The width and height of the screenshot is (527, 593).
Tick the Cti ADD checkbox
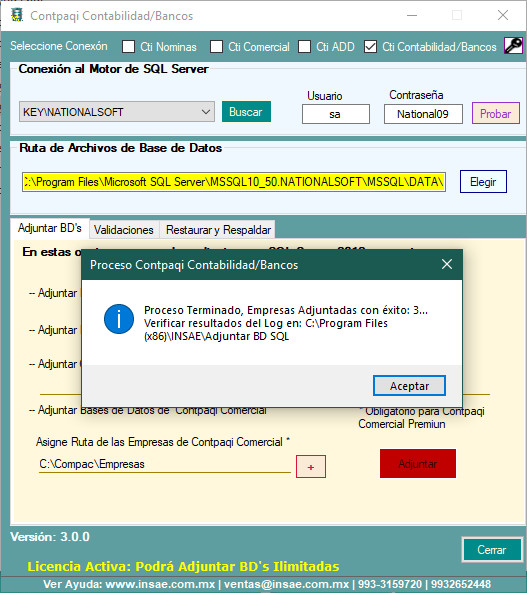tap(304, 47)
